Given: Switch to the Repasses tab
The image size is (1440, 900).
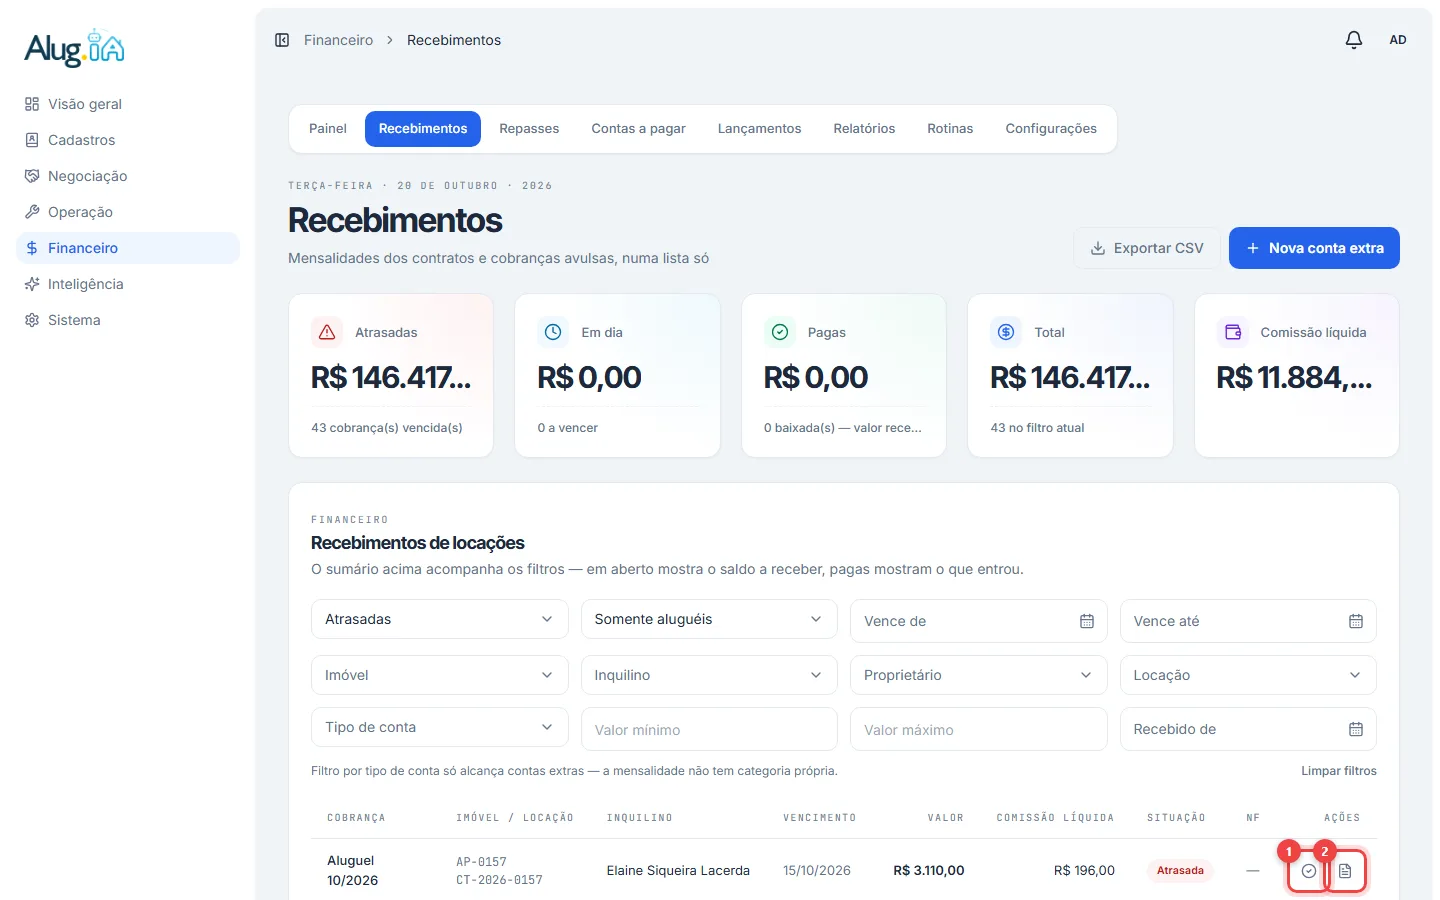Looking at the screenshot, I should [529, 129].
